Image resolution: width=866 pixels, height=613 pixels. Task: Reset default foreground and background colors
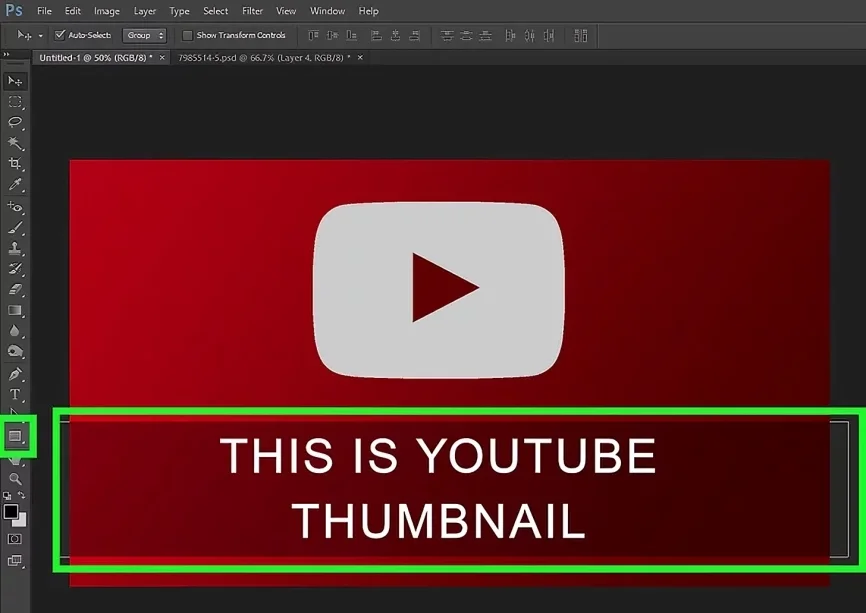point(7,496)
